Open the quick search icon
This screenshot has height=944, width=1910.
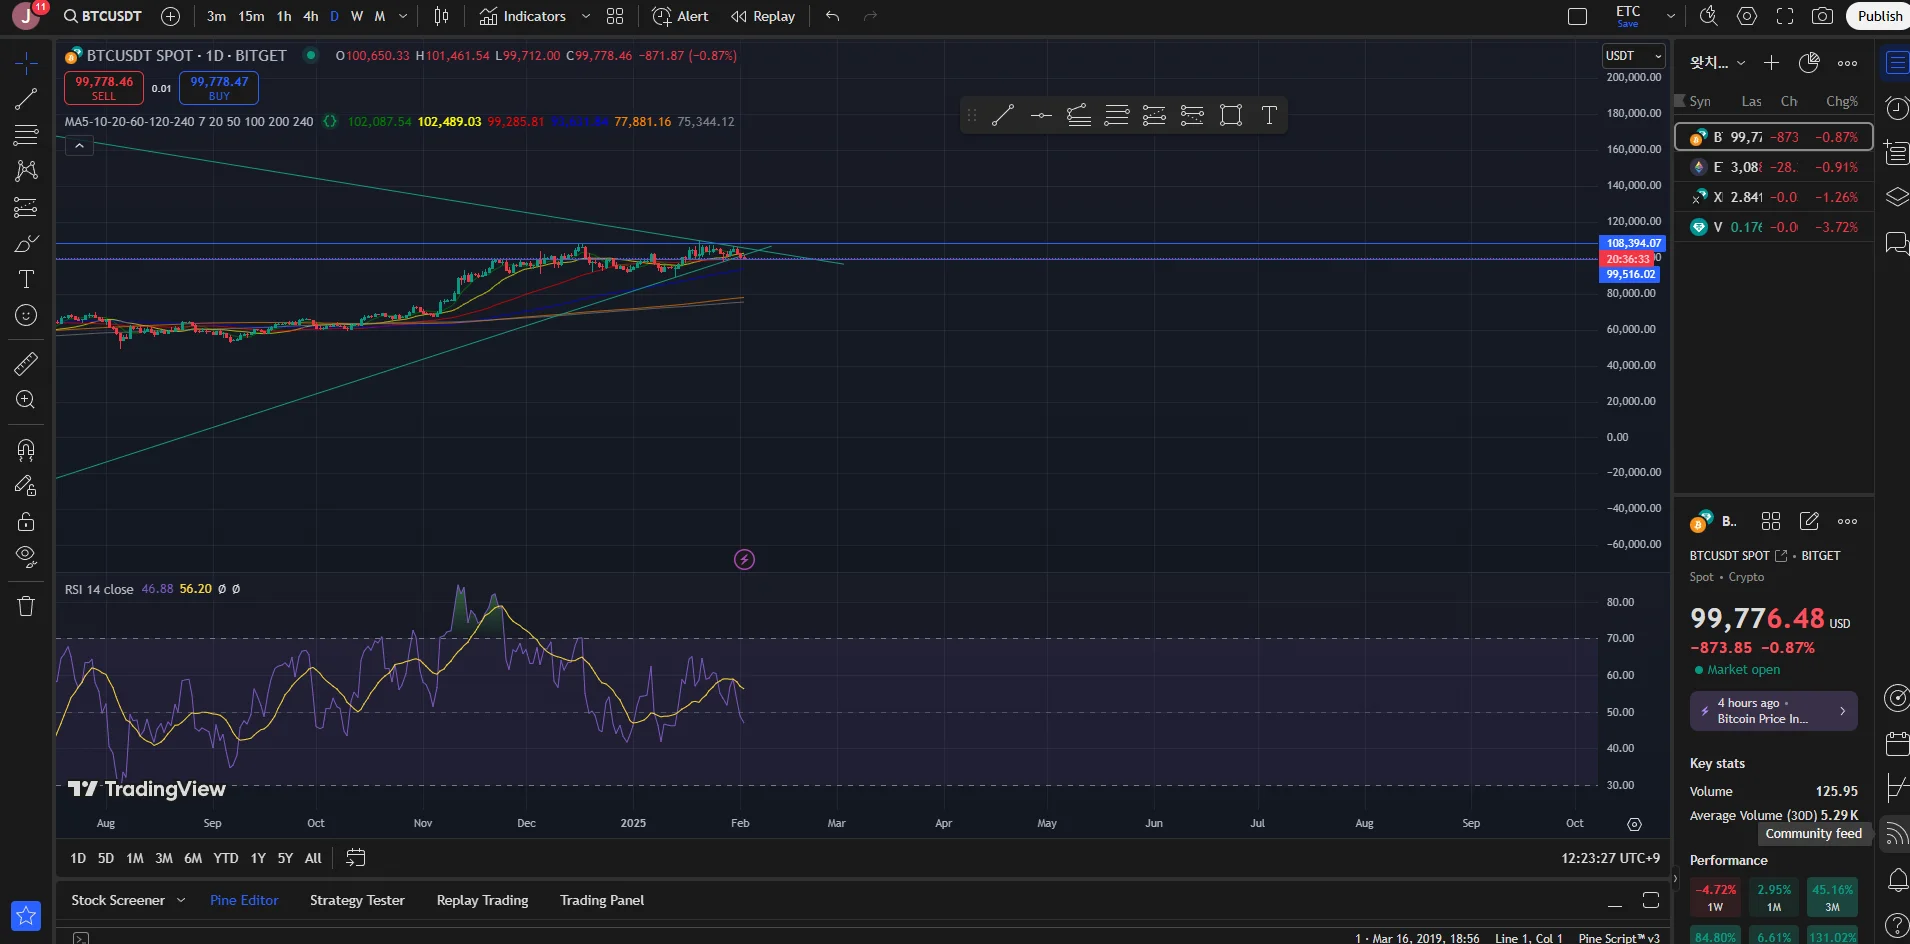pyautogui.click(x=1709, y=16)
